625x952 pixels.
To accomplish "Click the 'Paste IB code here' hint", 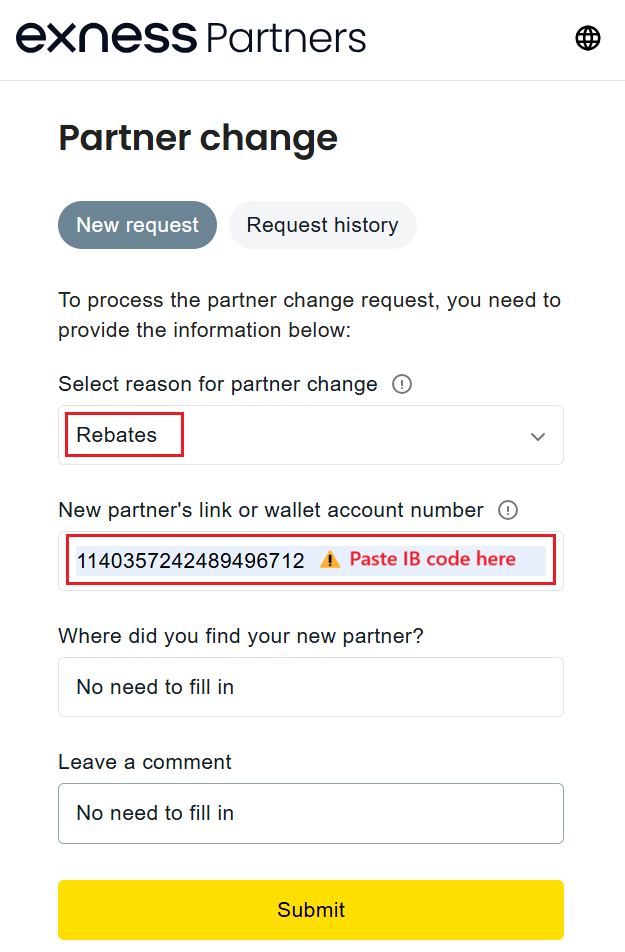I will click(x=432, y=559).
